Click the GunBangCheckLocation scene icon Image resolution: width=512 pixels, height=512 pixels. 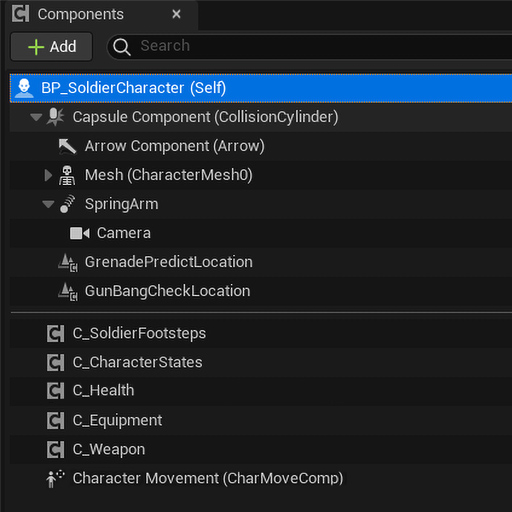pos(68,292)
